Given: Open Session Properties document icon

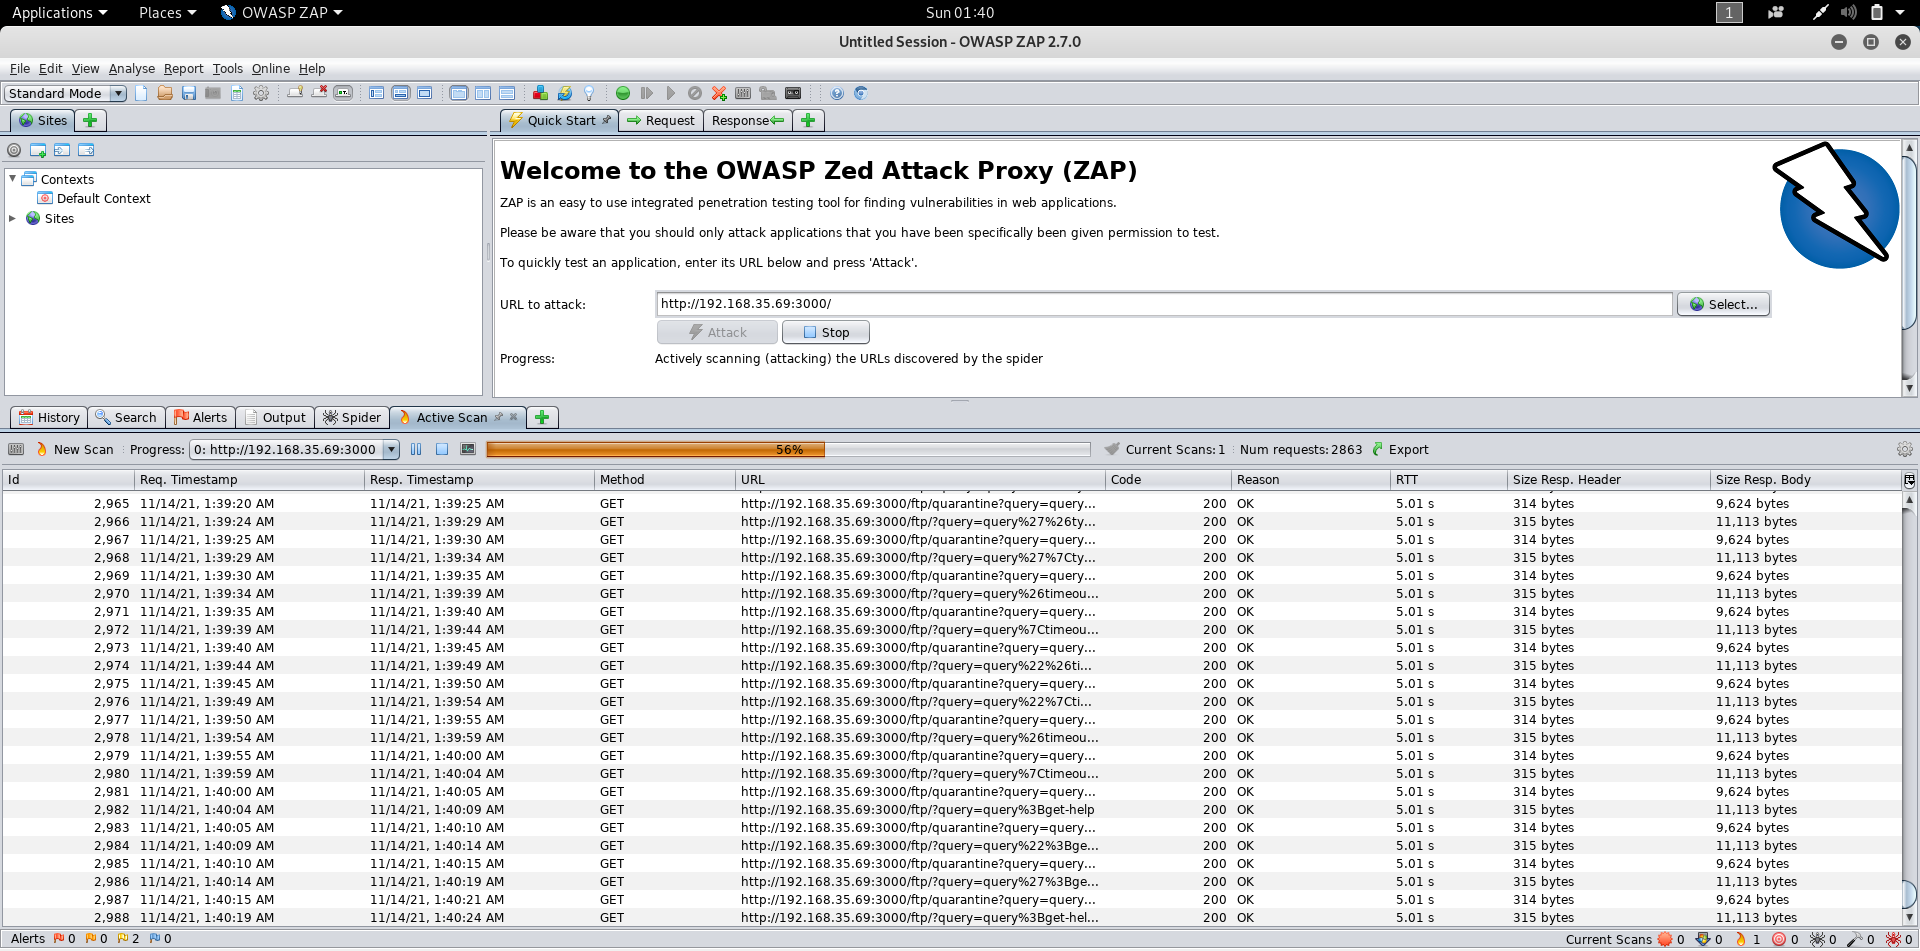Looking at the screenshot, I should pos(237,93).
